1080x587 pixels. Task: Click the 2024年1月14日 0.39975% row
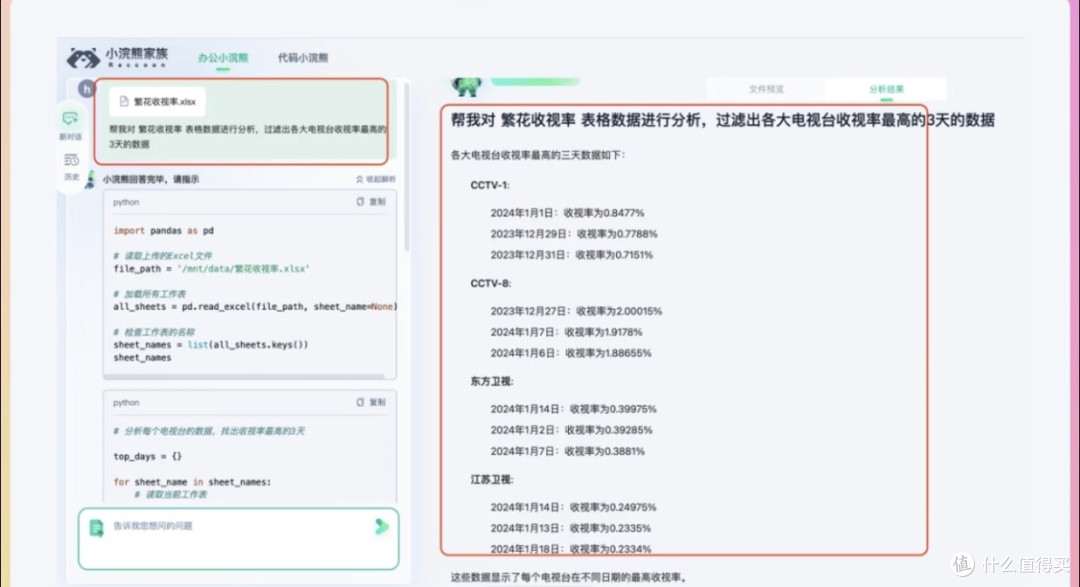pos(573,409)
